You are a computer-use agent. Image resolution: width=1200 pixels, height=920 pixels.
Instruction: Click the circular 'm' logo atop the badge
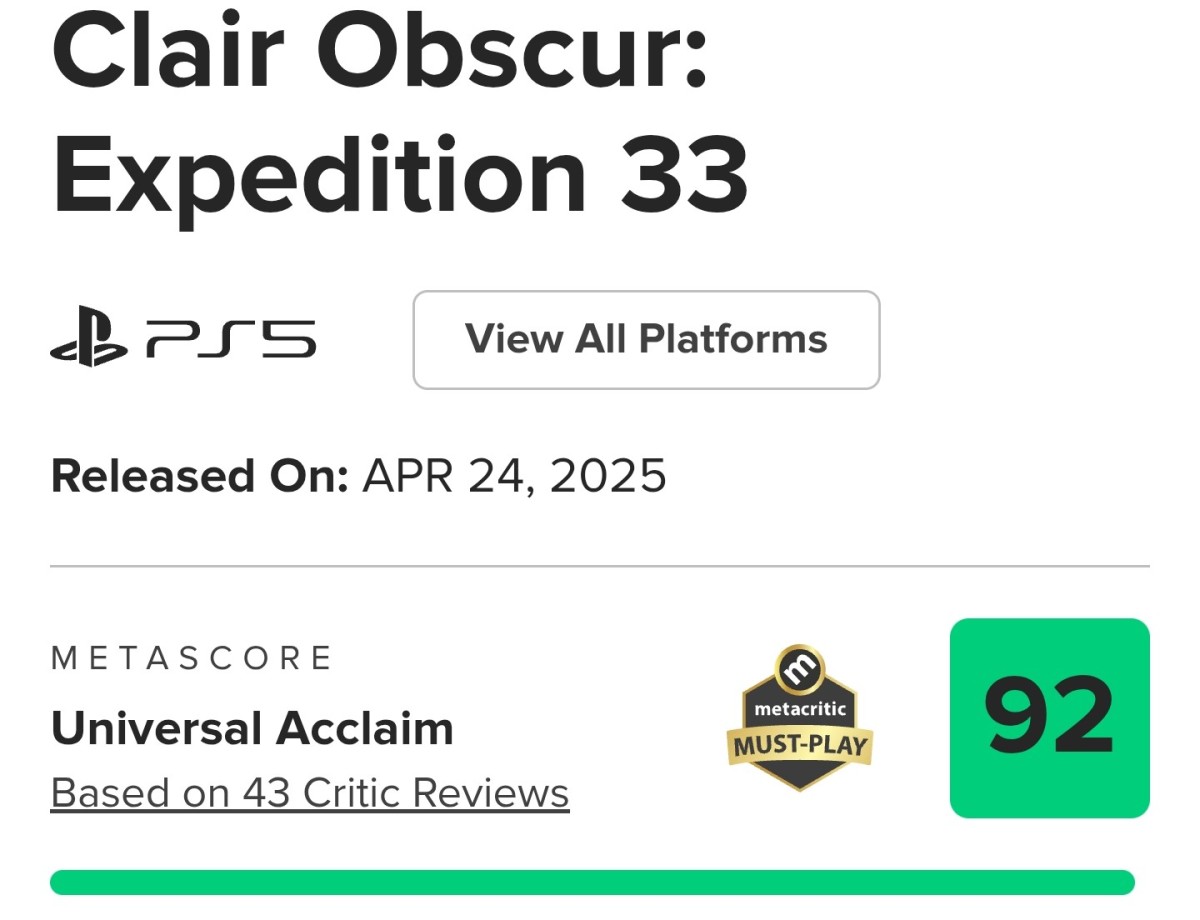pos(798,669)
